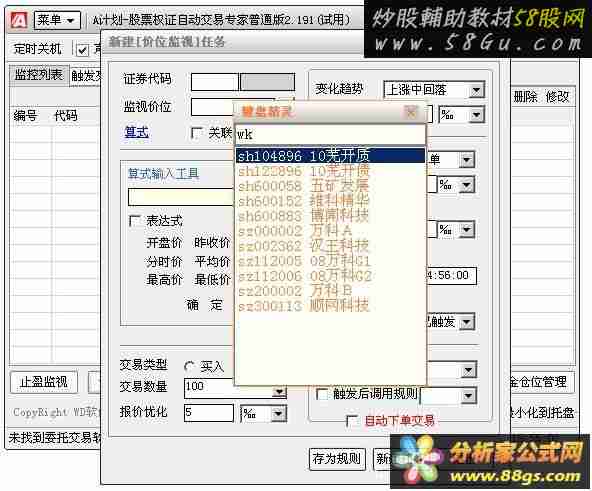Switch to the 监控列表 tab
Viewport: 592px width, 491px height.
tap(39, 75)
